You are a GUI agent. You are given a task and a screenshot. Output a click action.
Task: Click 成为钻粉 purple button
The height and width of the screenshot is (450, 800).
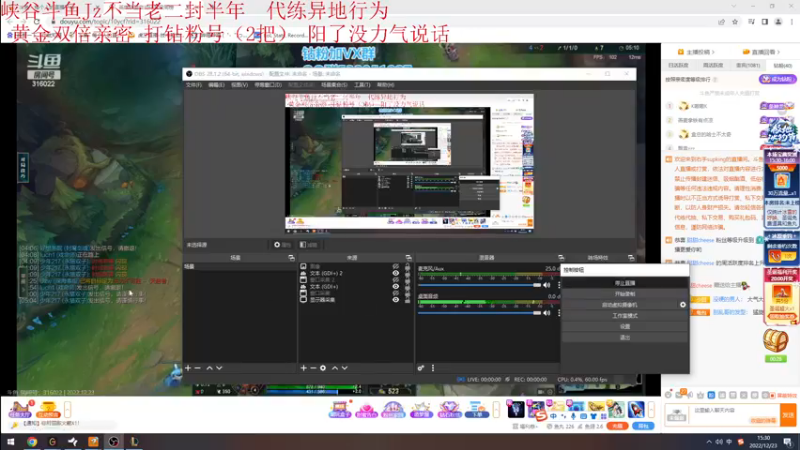tap(778, 79)
